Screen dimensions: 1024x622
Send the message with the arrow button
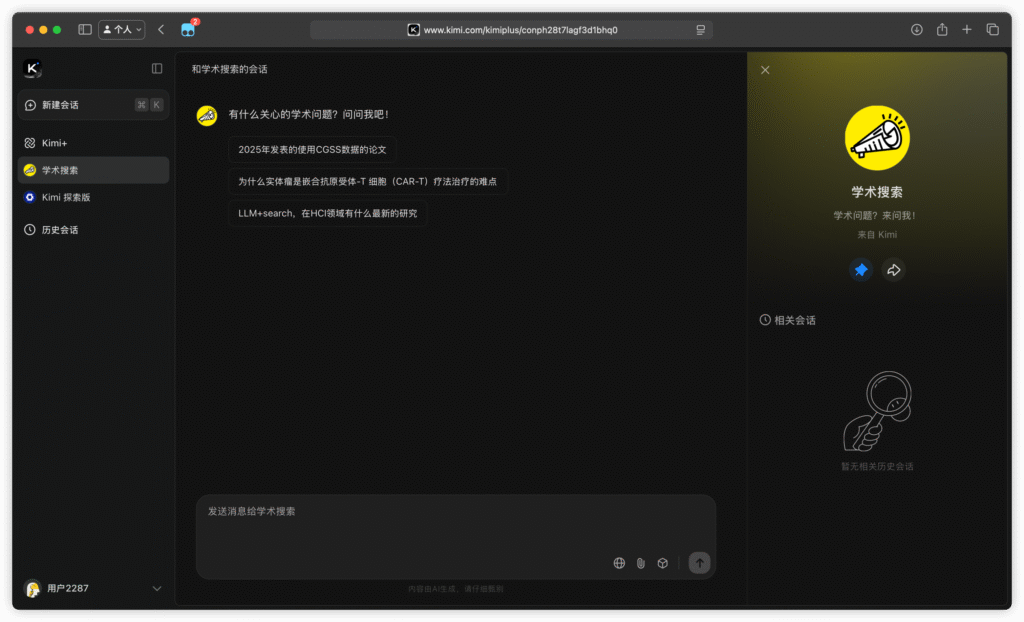point(699,563)
